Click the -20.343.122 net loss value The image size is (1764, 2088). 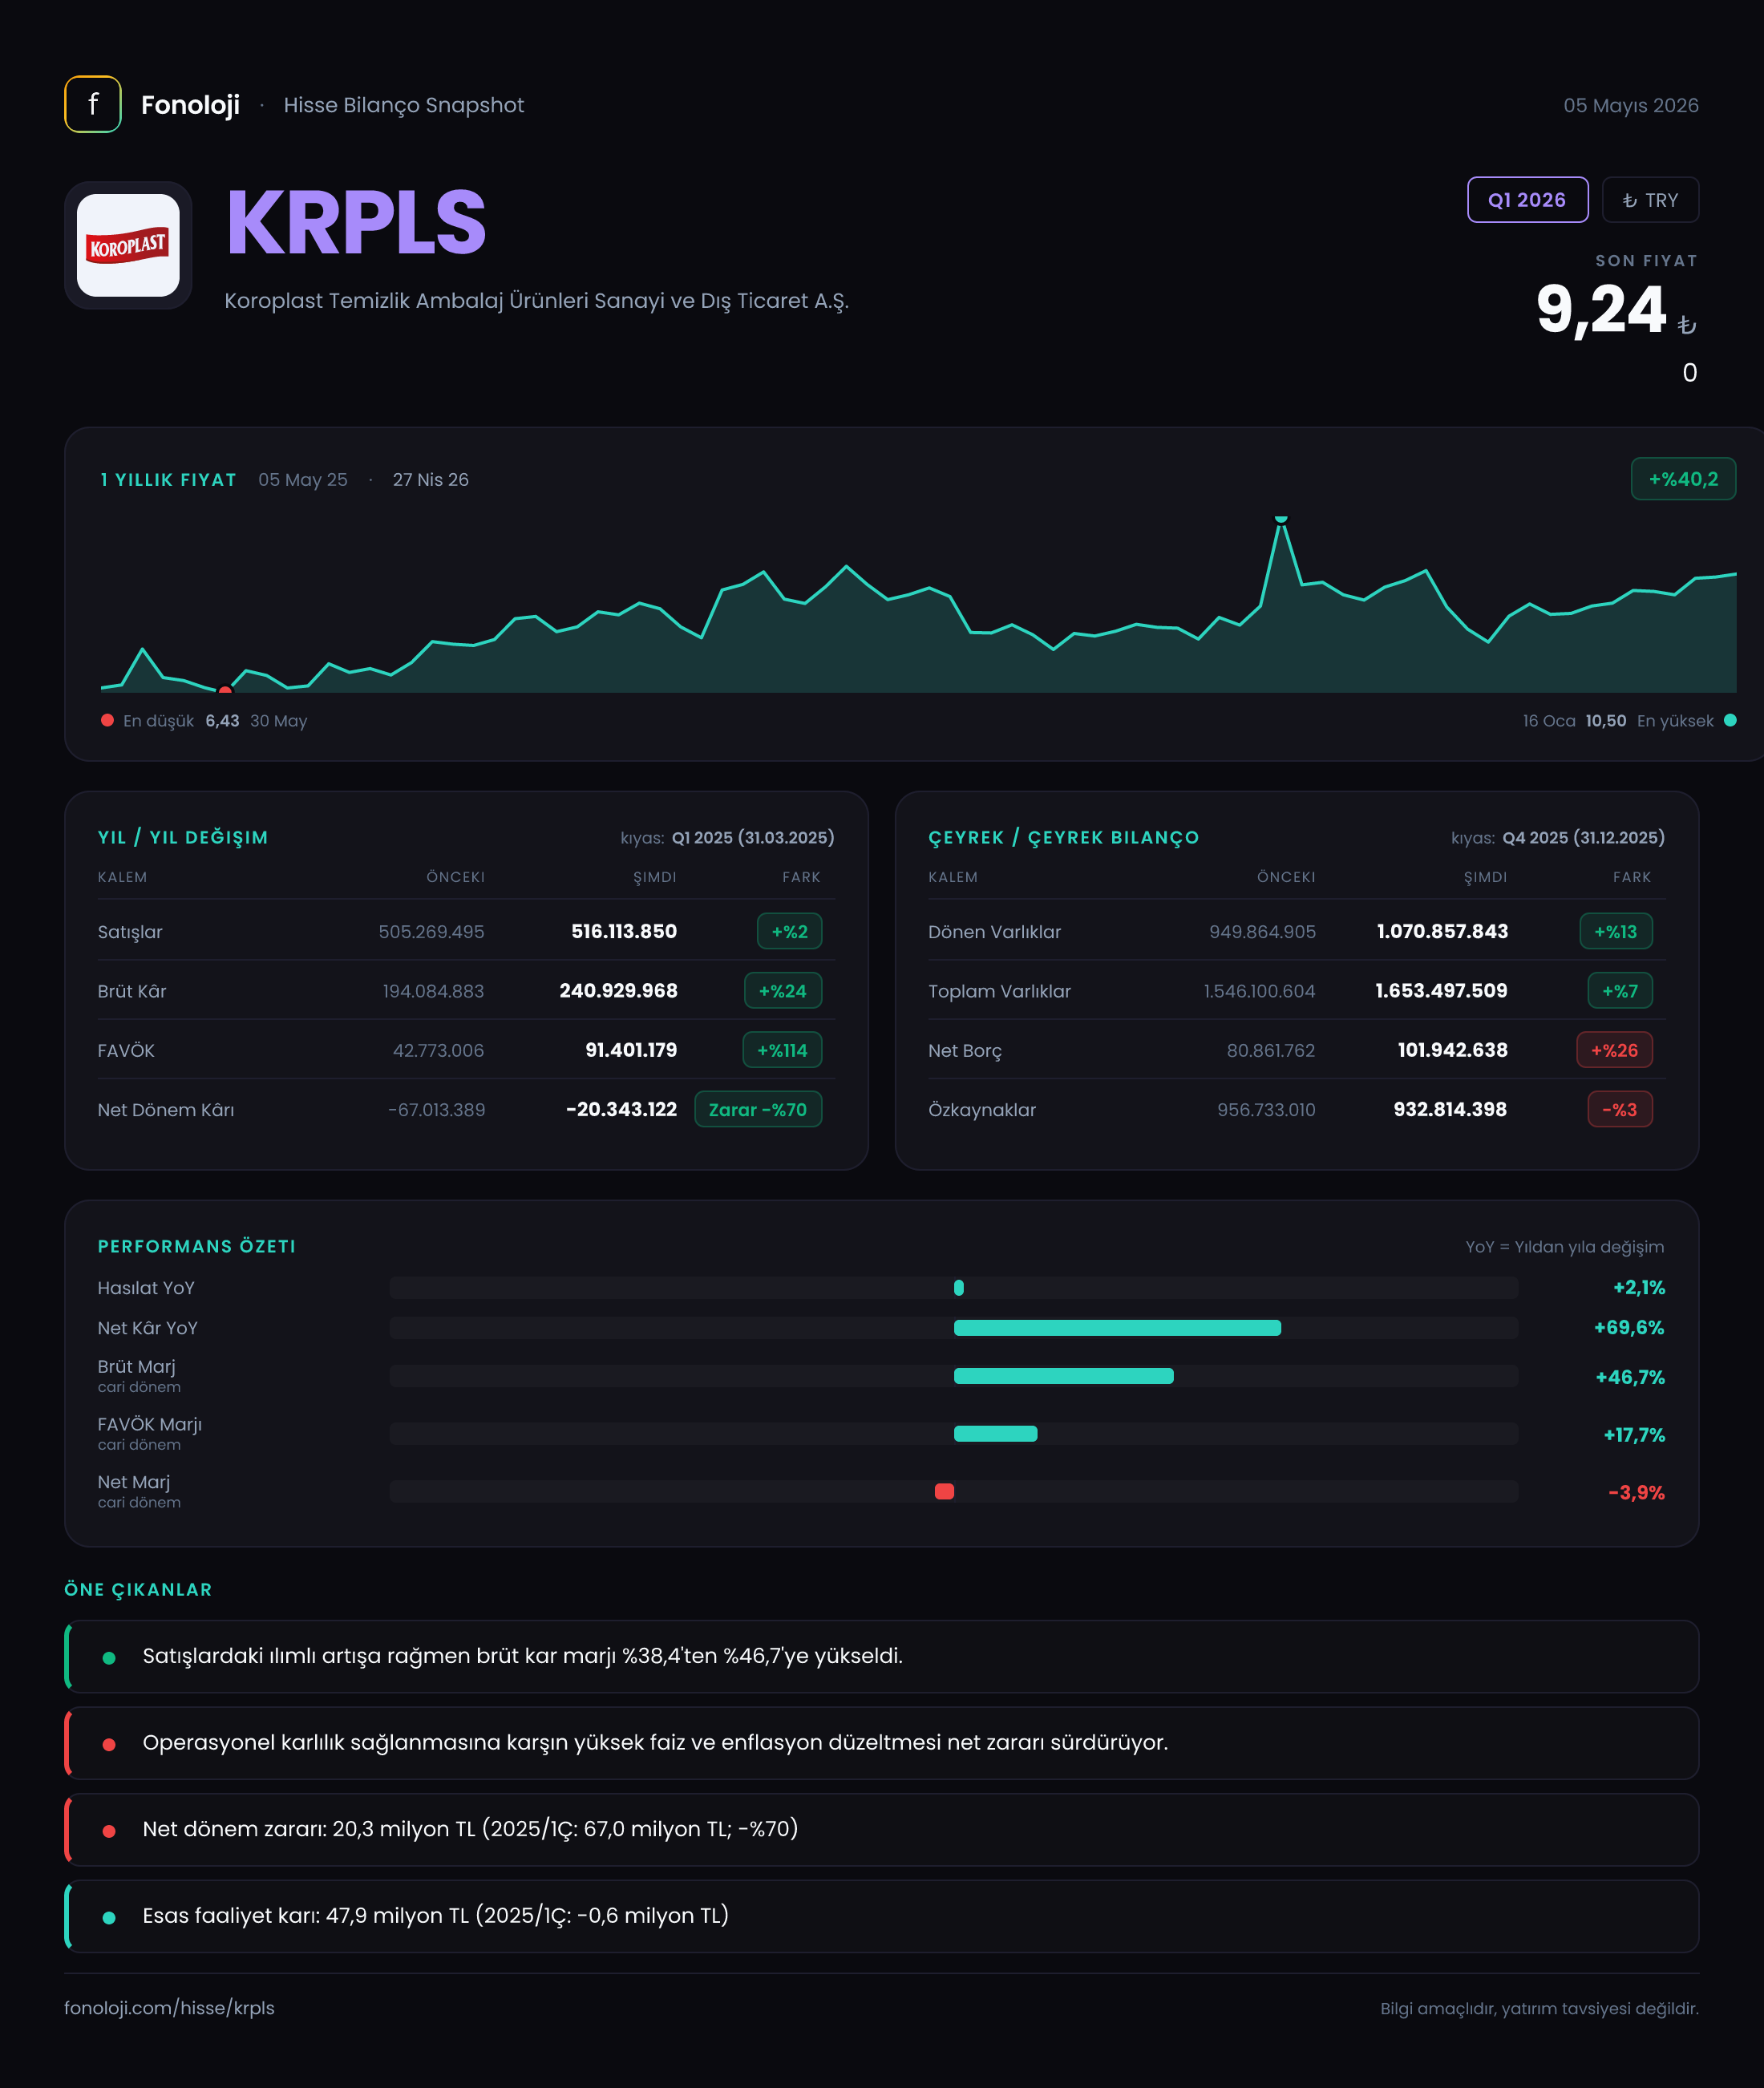(x=621, y=1109)
